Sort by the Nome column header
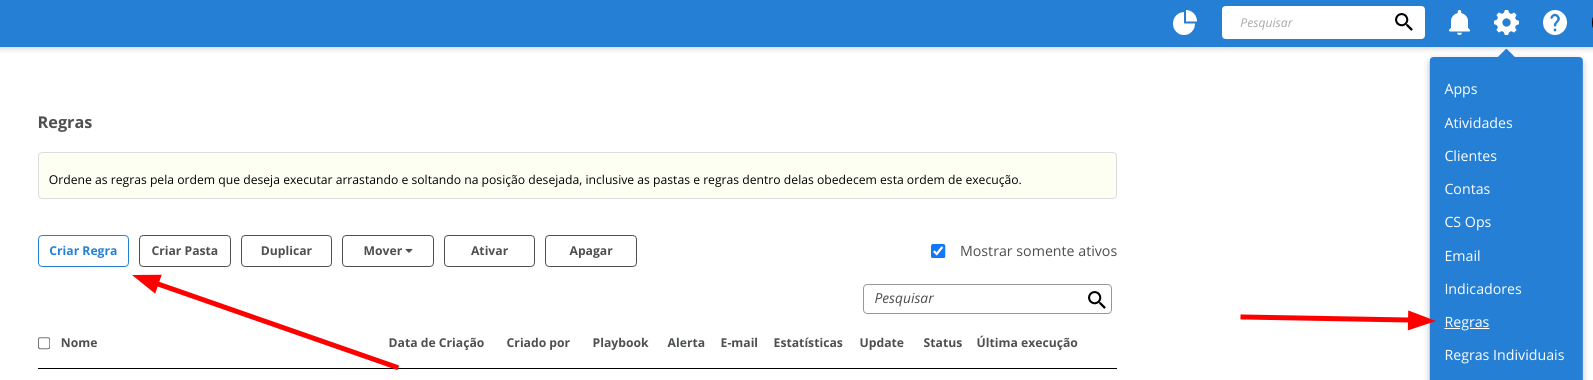 (x=79, y=343)
